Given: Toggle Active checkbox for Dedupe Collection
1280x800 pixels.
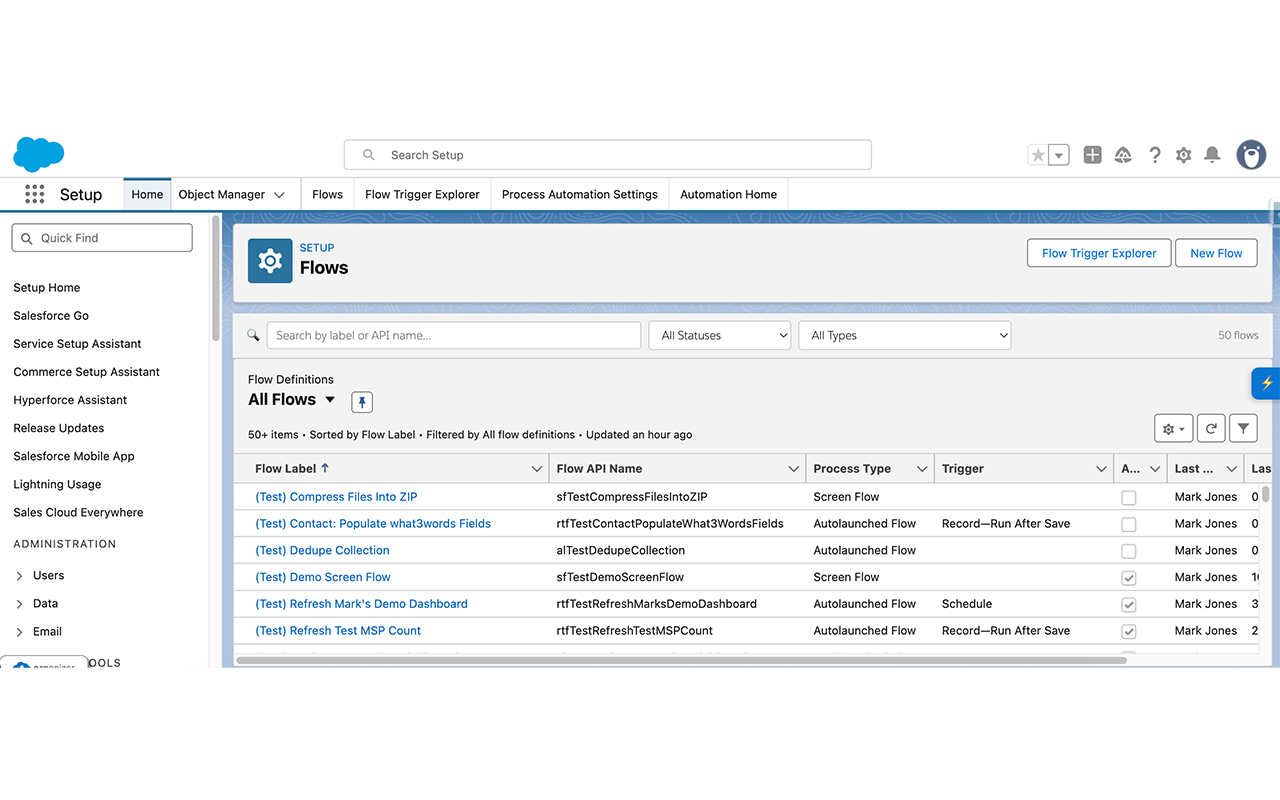Looking at the screenshot, I should [x=1129, y=551].
